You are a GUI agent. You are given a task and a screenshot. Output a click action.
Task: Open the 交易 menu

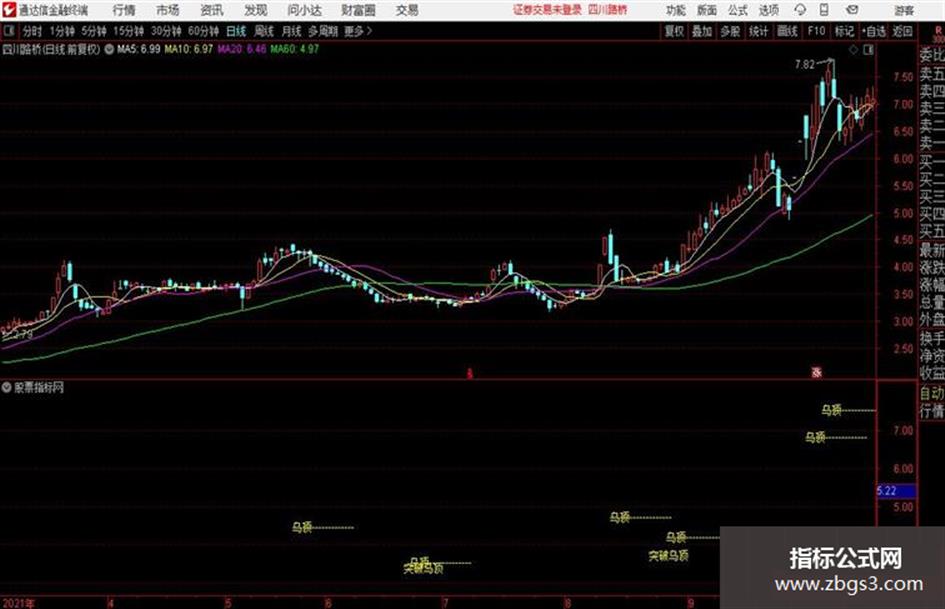click(x=407, y=10)
